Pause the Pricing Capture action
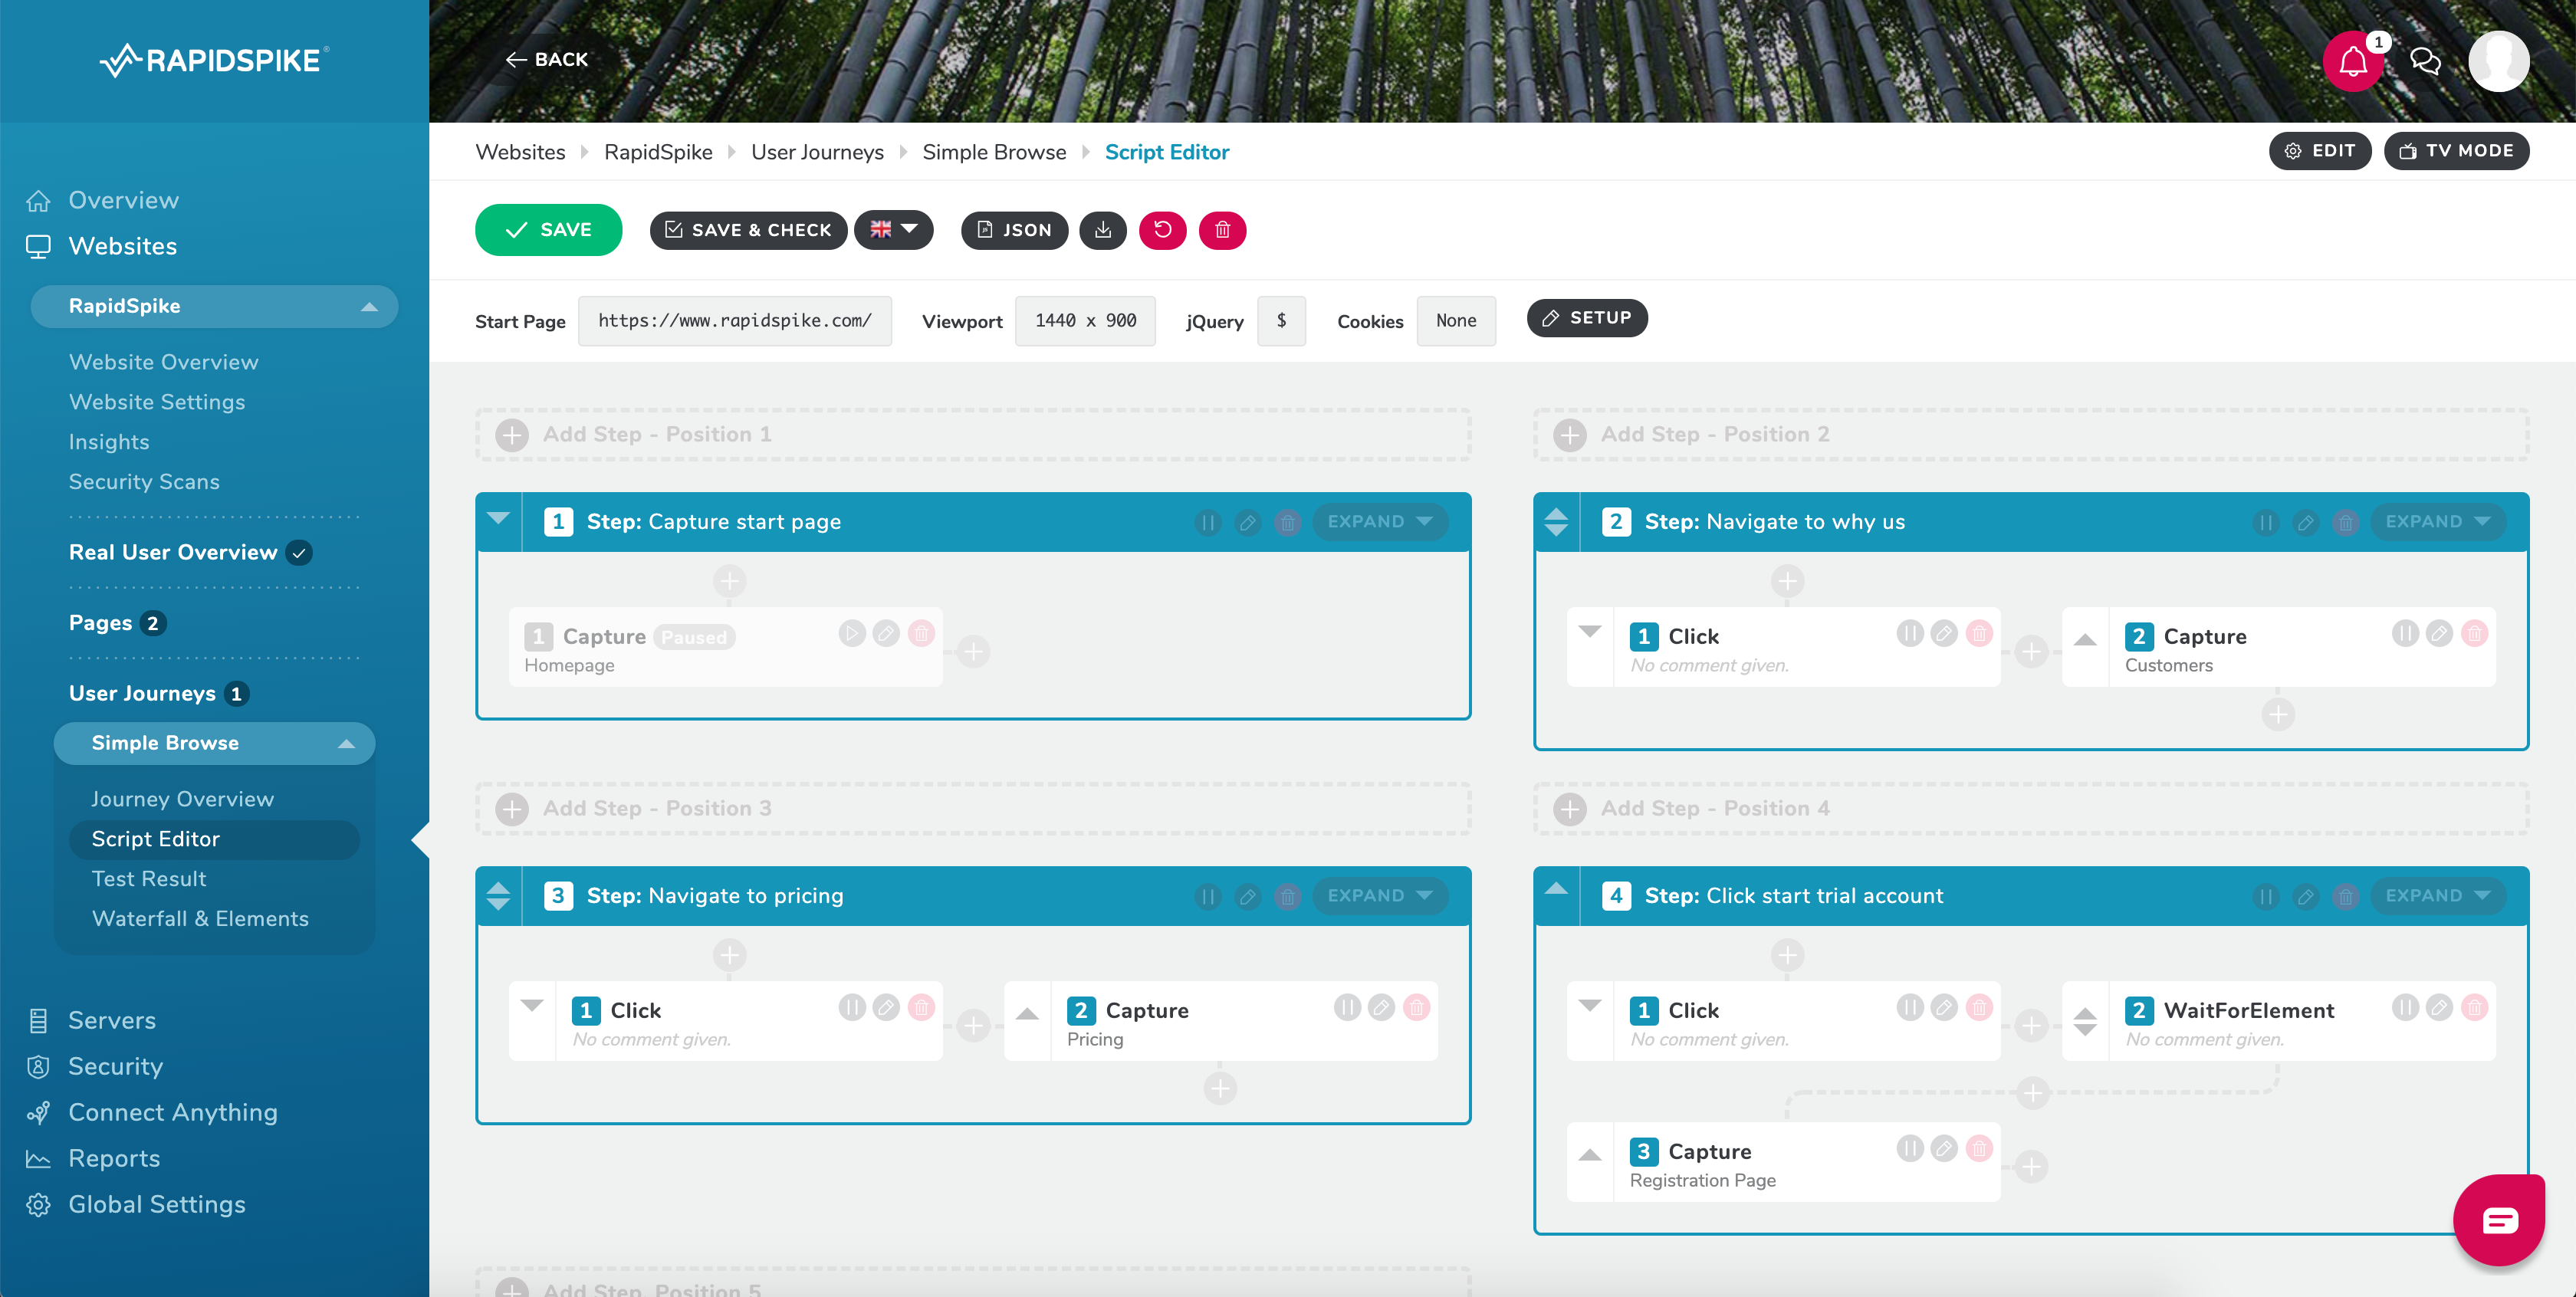The image size is (2576, 1297). coord(1347,1007)
